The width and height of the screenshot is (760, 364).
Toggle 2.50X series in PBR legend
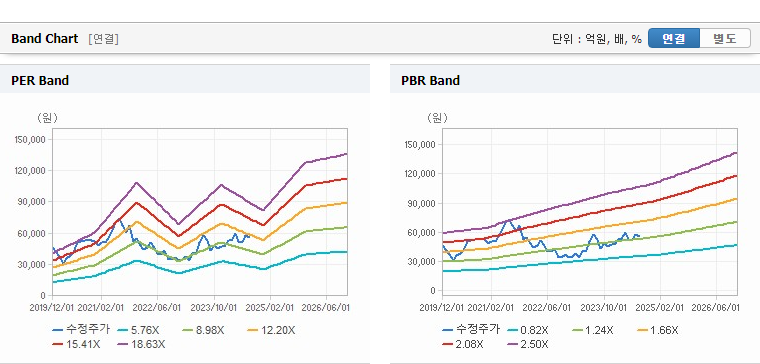tap(528, 344)
